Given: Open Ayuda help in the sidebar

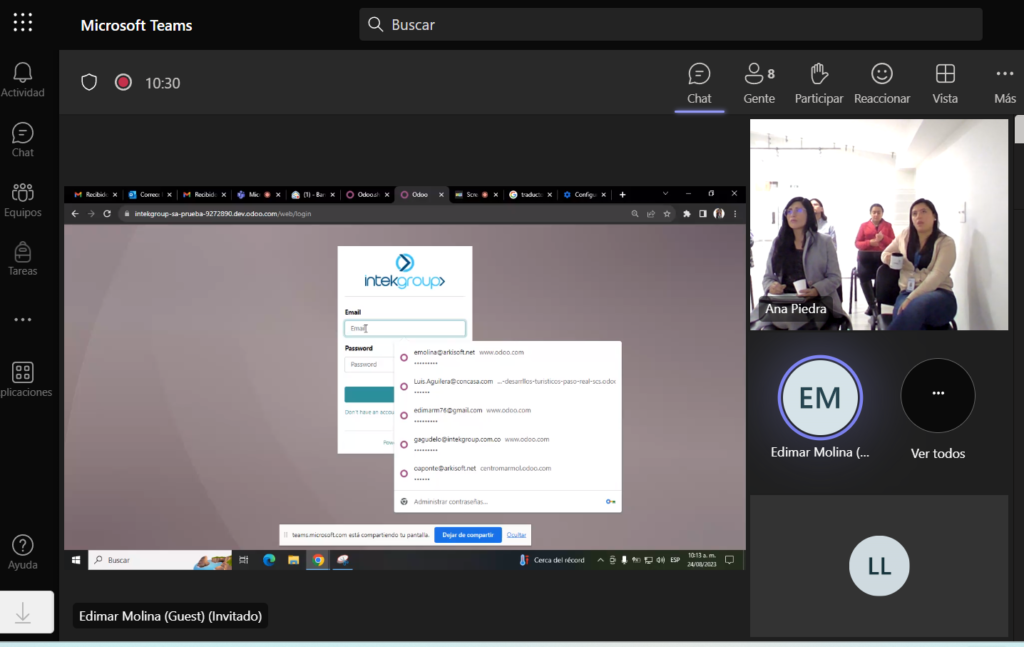Looking at the screenshot, I should tap(23, 552).
